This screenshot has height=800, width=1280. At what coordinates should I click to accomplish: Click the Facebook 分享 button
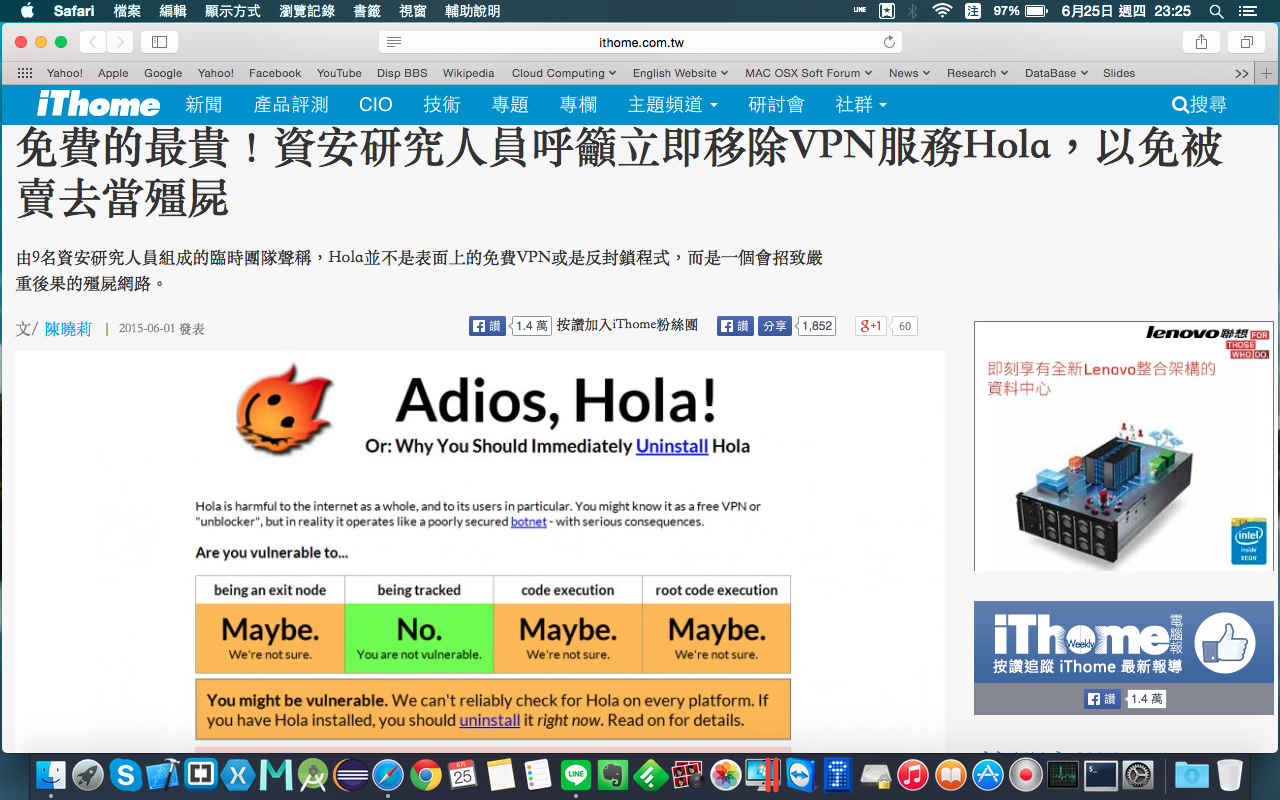[775, 326]
